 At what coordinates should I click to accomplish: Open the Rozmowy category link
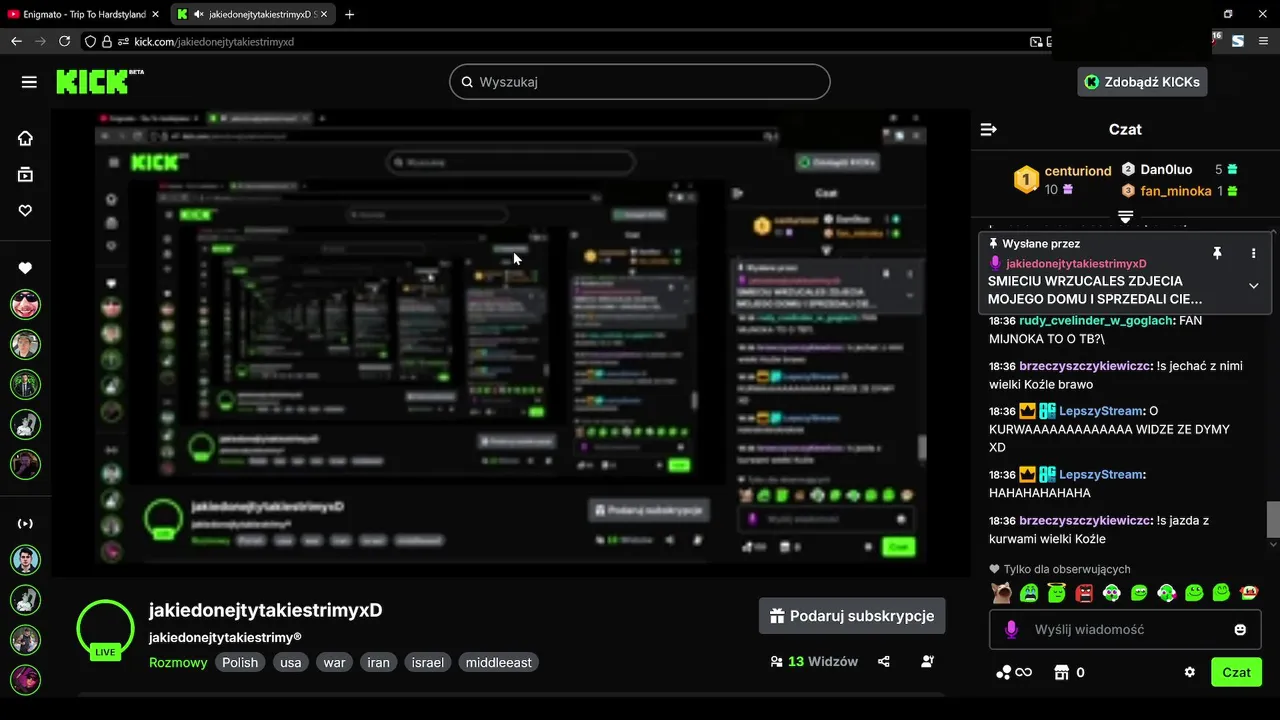pyautogui.click(x=178, y=662)
